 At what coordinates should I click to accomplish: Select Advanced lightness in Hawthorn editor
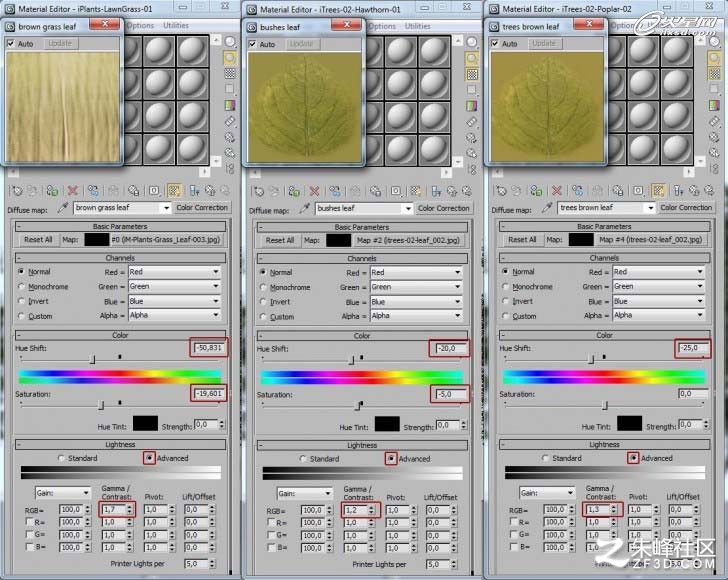click(x=391, y=459)
